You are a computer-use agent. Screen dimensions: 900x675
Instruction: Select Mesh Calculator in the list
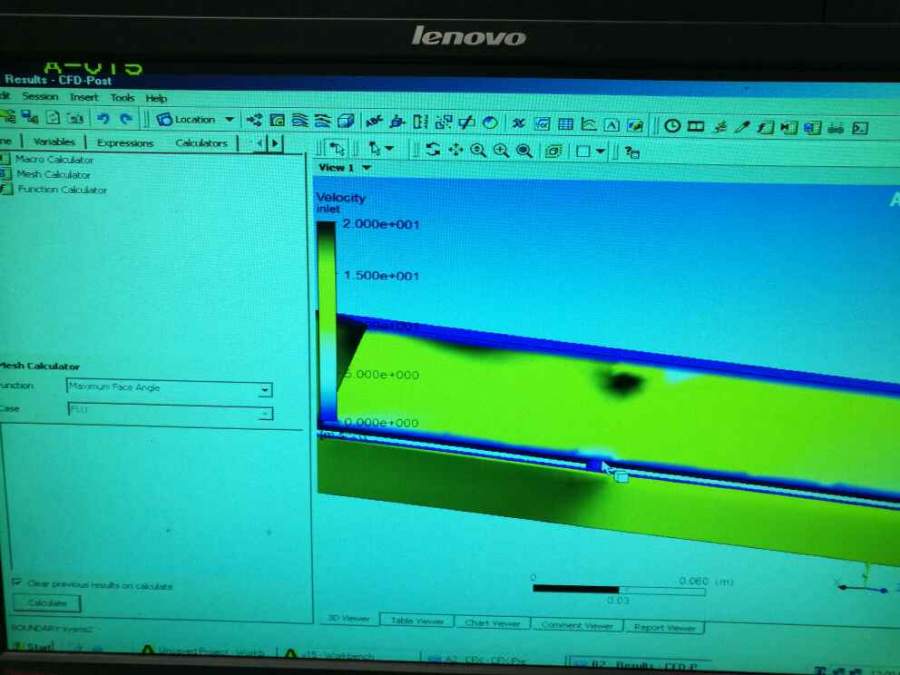click(x=53, y=174)
